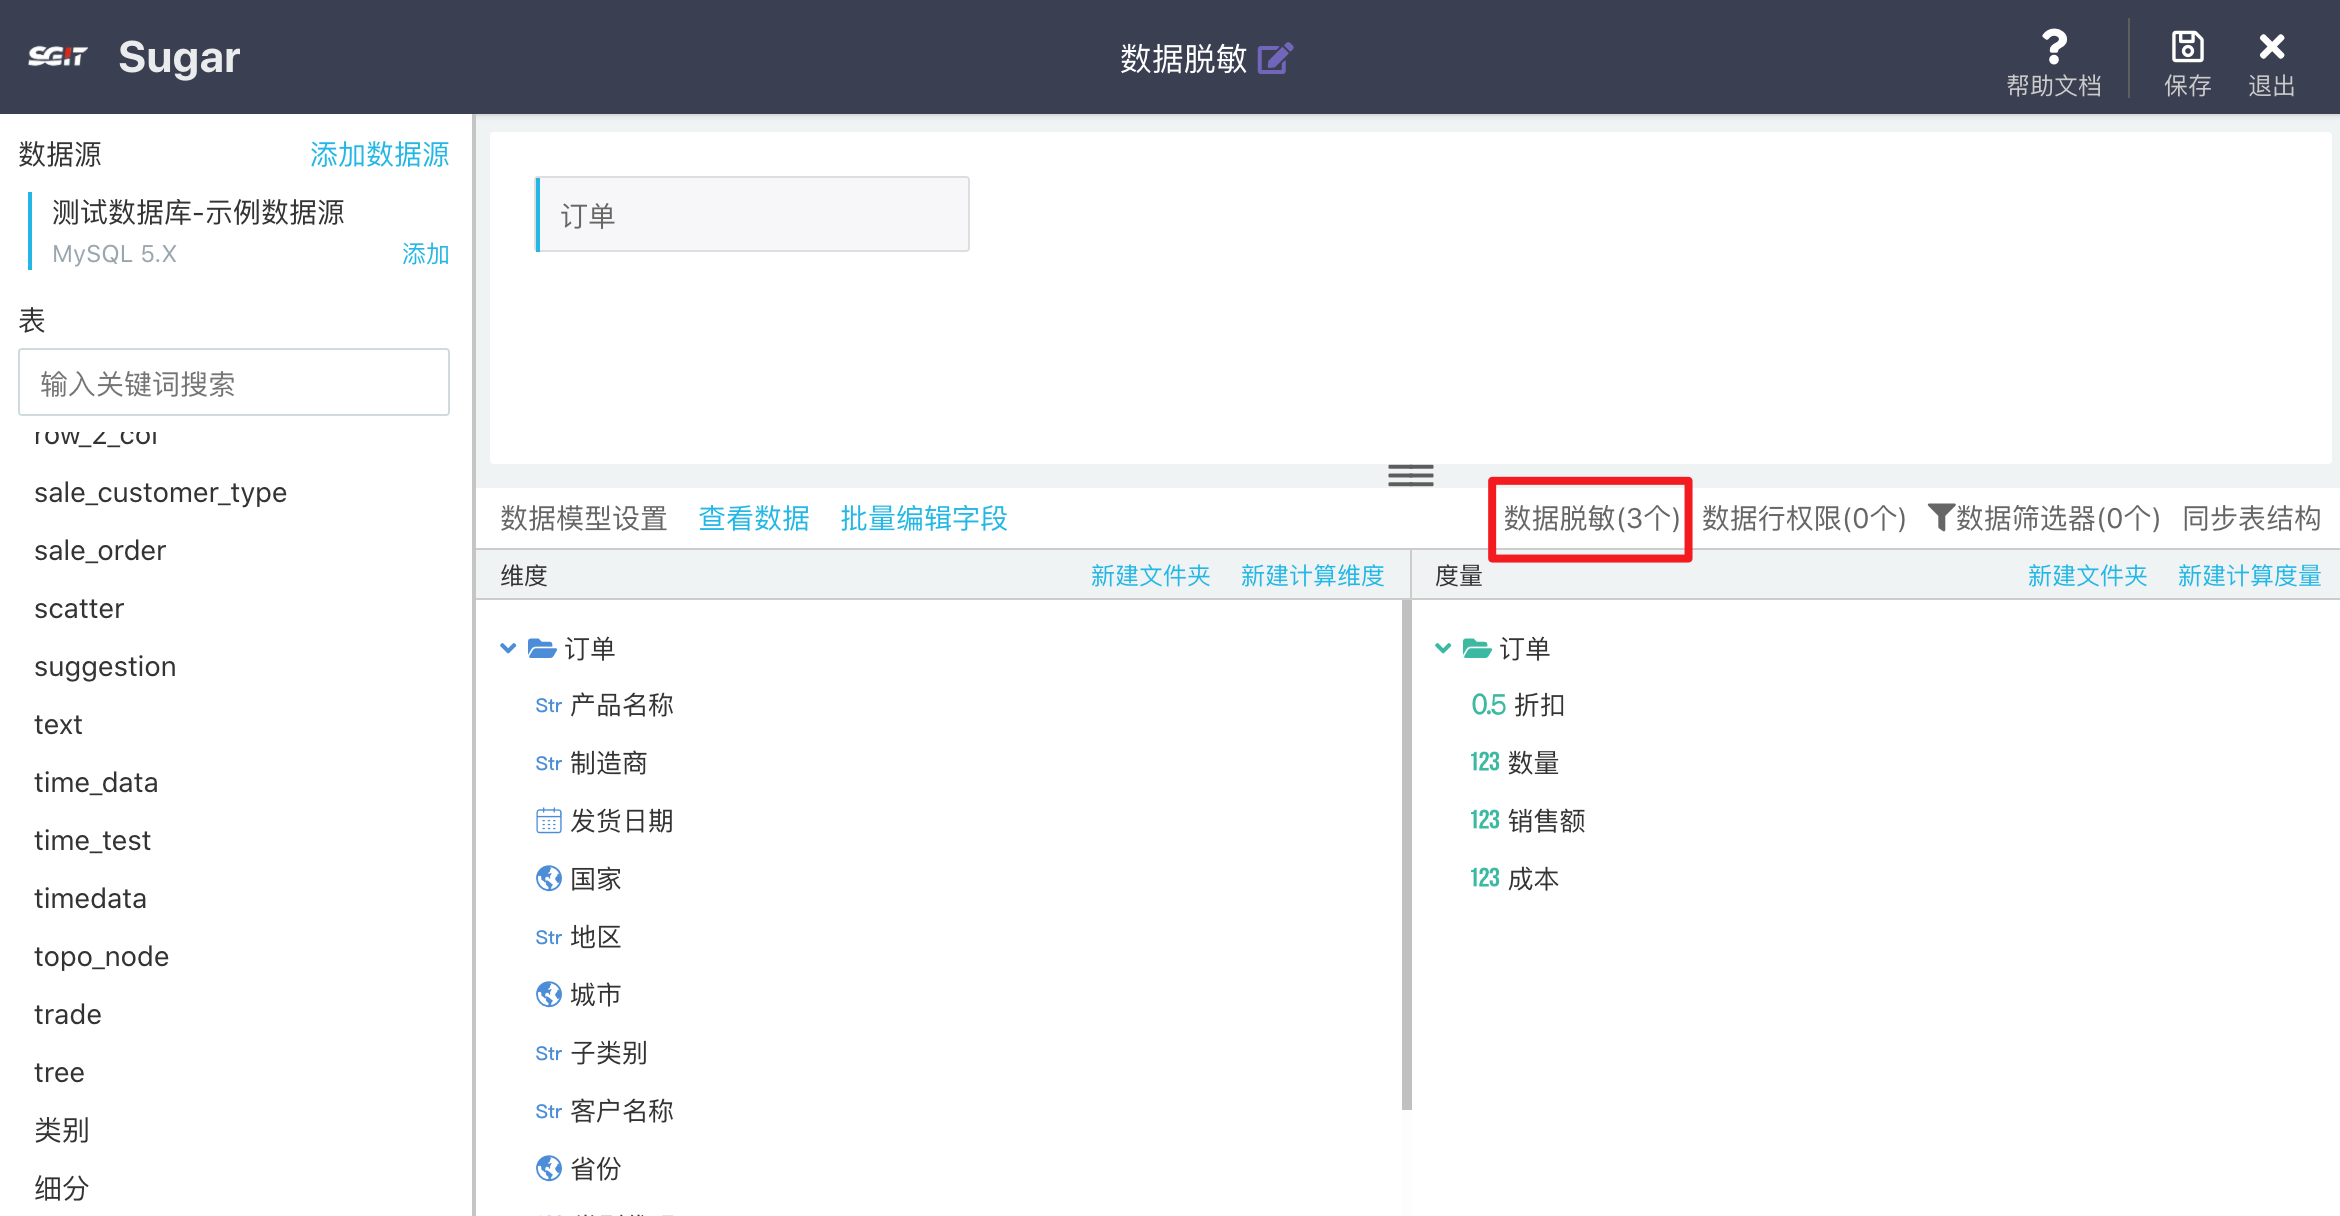Select 测试数据库-示例数据源 data source
Image resolution: width=2340 pixels, height=1216 pixels.
[x=198, y=212]
